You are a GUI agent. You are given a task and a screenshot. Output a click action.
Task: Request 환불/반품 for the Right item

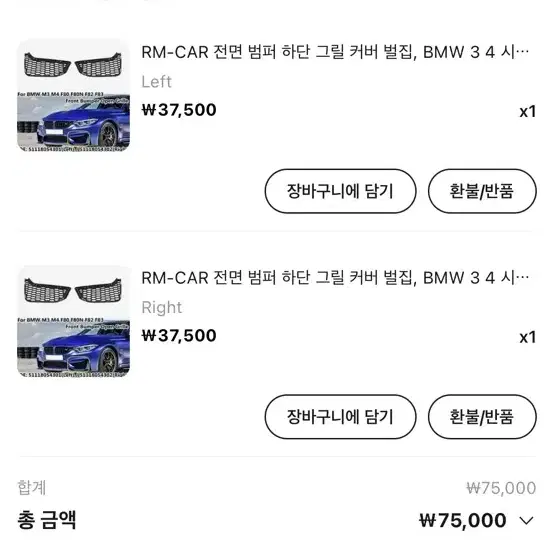coord(482,417)
